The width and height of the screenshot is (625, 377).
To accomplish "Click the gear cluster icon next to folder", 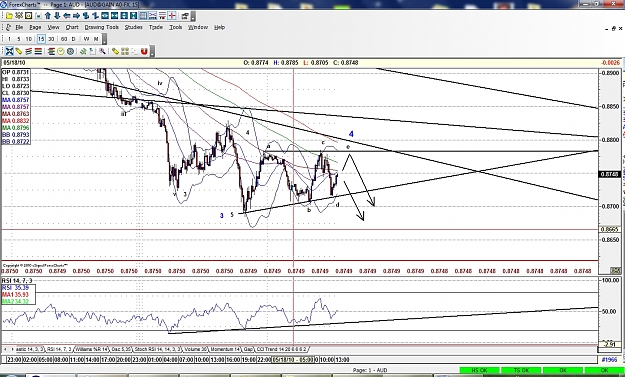I will [19, 16].
